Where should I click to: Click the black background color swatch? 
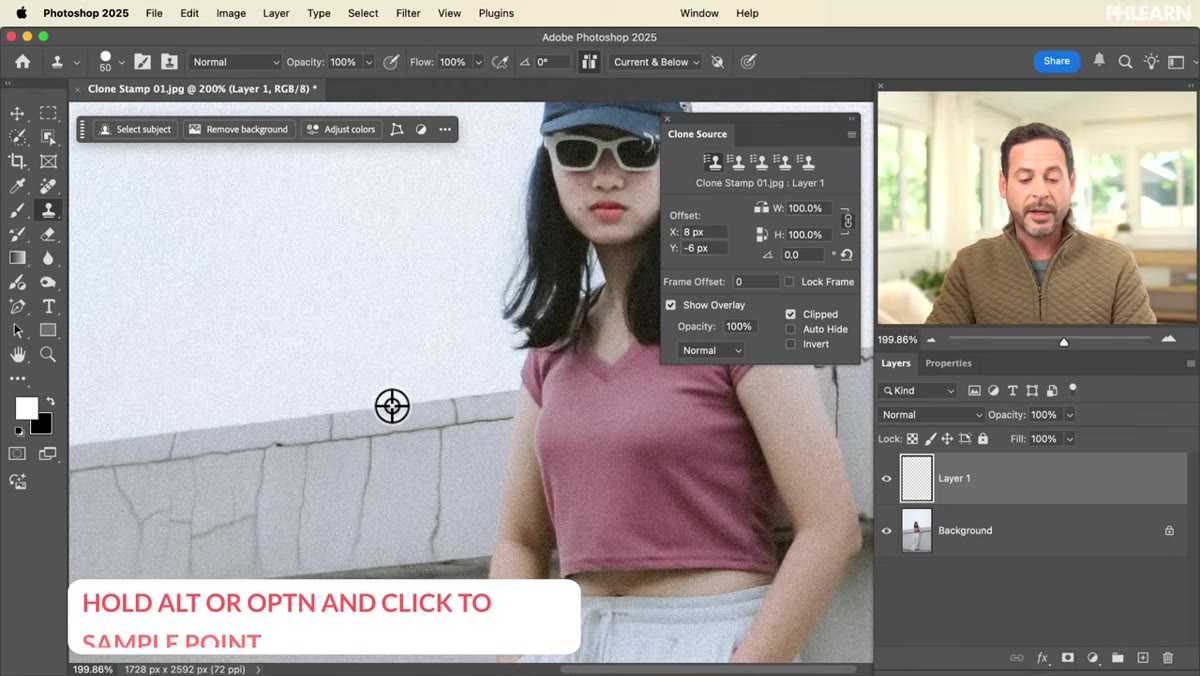tap(44, 426)
